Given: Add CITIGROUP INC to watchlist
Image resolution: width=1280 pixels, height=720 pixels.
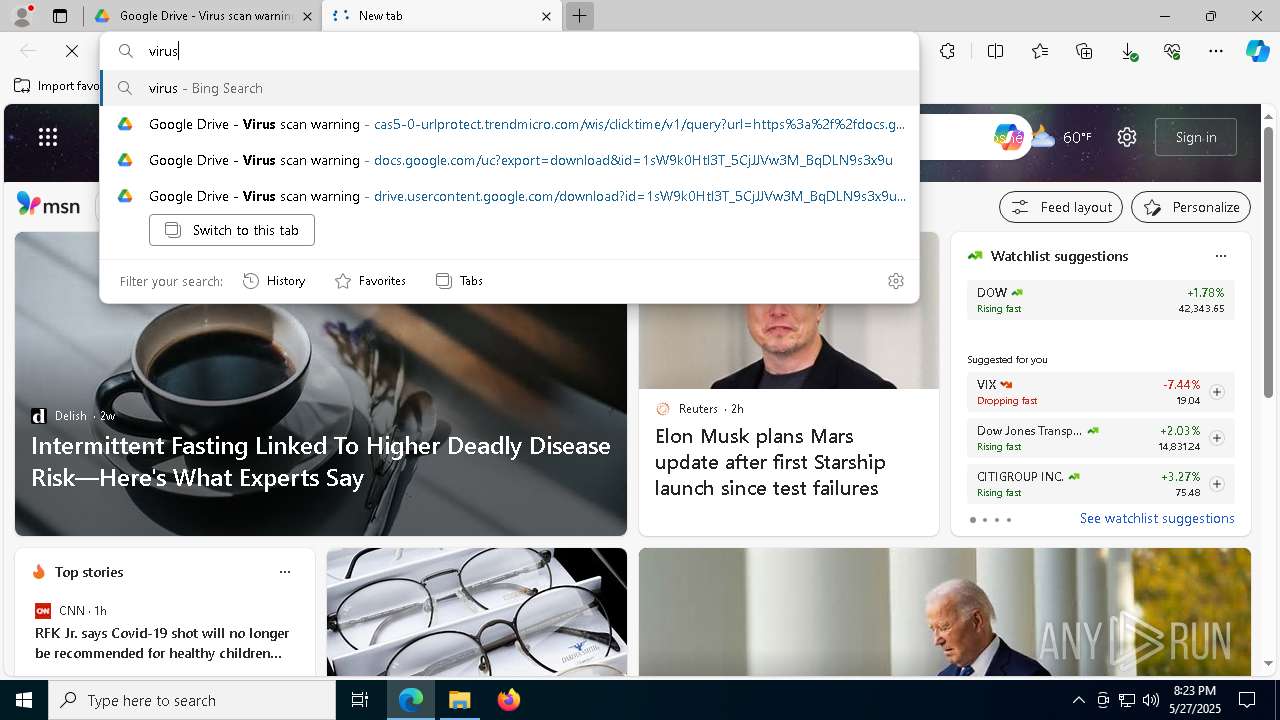Looking at the screenshot, I should [1217, 484].
